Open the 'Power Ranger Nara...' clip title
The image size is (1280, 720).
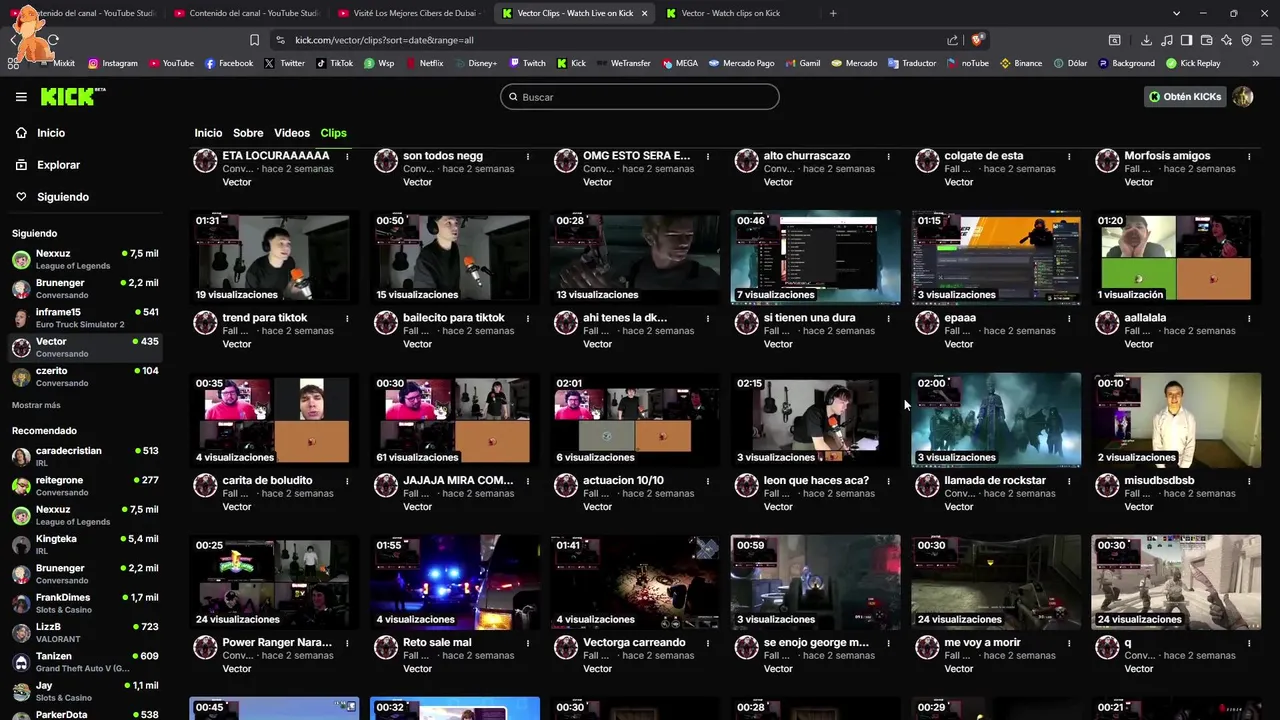pyautogui.click(x=277, y=643)
